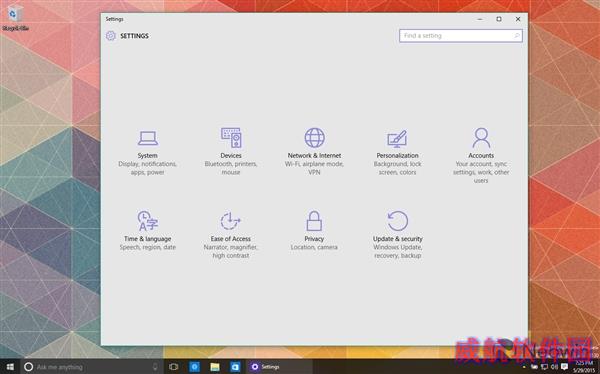Image resolution: width=600 pixels, height=374 pixels.
Task: Open the Update & security circular arrow icon
Action: coord(398,221)
